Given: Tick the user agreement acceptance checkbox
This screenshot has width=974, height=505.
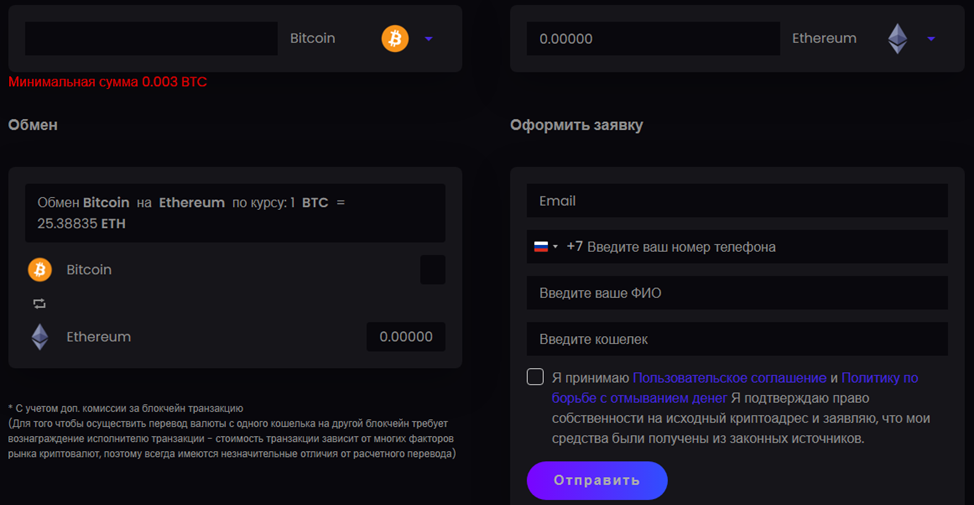Looking at the screenshot, I should click(x=535, y=377).
